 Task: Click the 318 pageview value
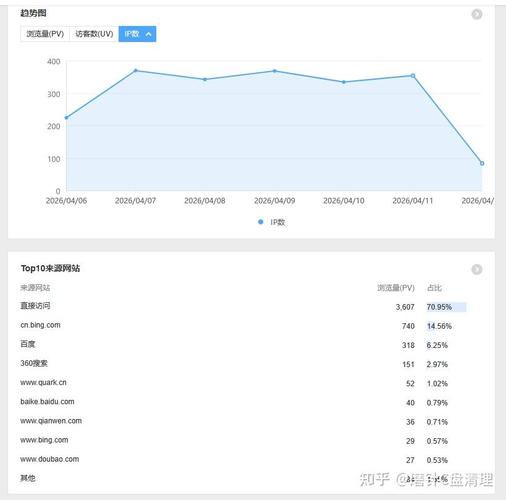tap(408, 345)
